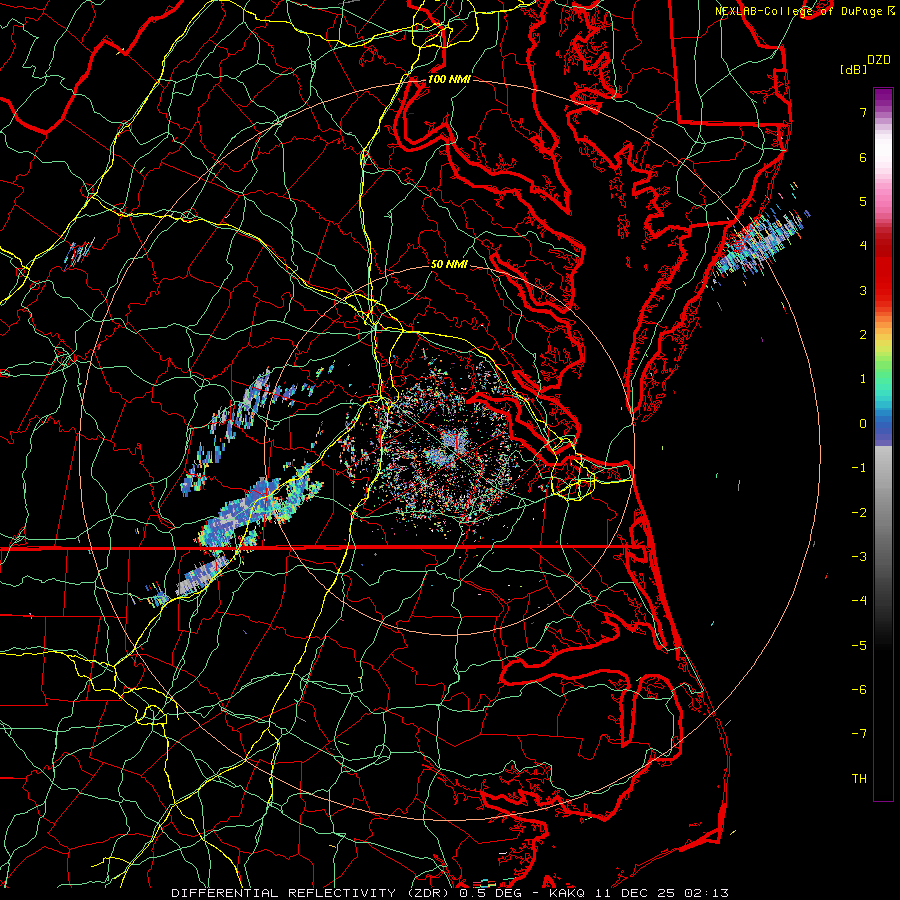
Task: Click the '6' value on the color scale
Action: click(x=863, y=157)
